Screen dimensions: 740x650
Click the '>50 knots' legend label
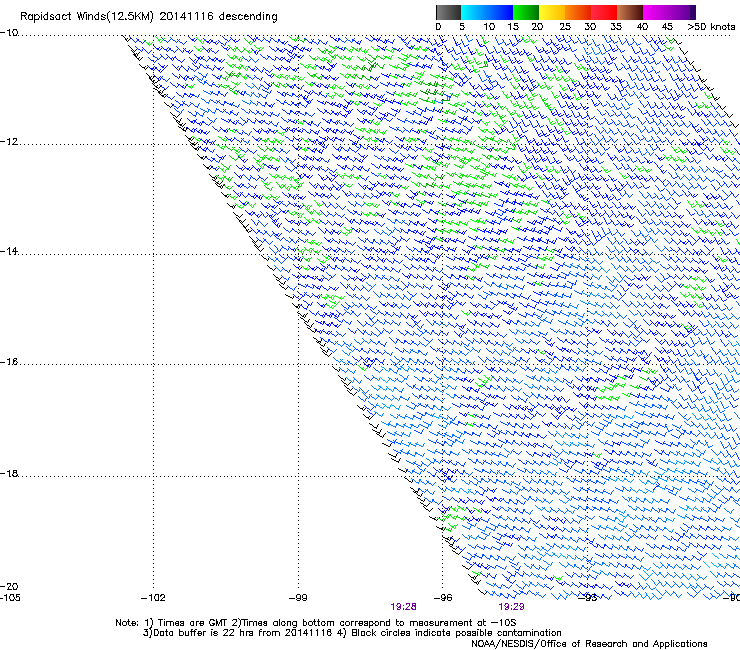(x=711, y=27)
